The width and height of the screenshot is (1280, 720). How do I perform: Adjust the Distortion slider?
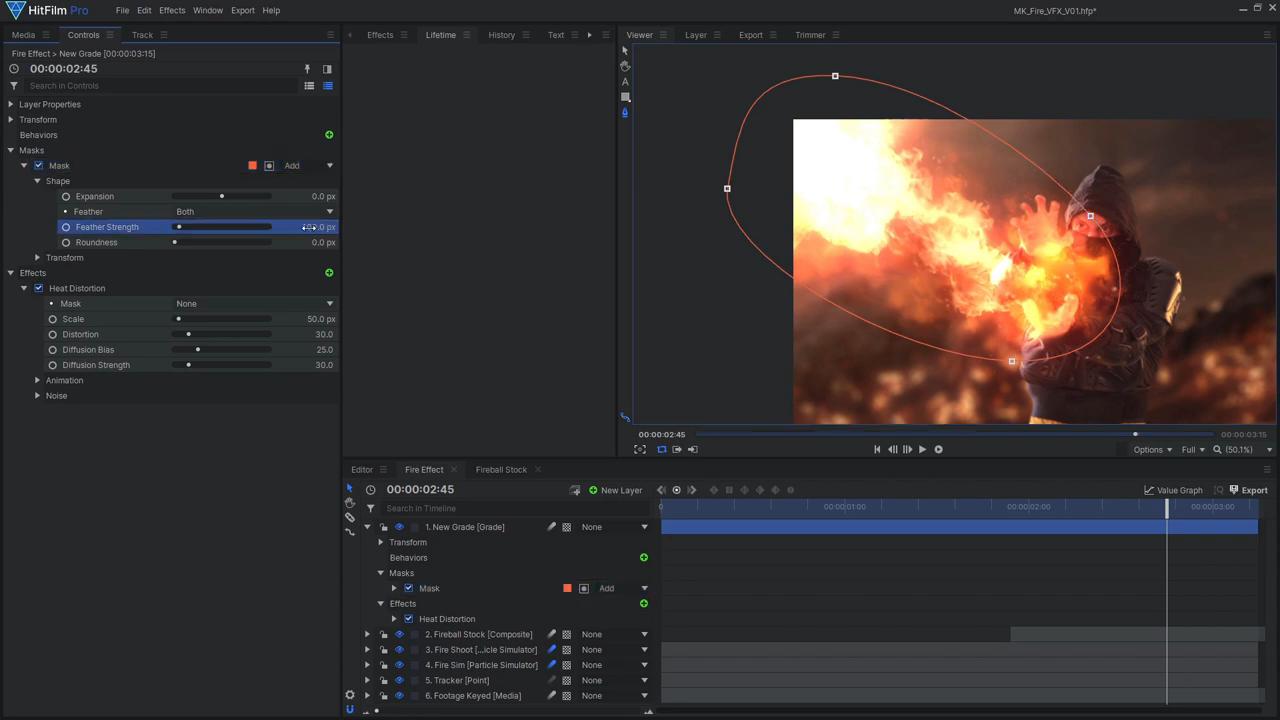click(x=221, y=335)
